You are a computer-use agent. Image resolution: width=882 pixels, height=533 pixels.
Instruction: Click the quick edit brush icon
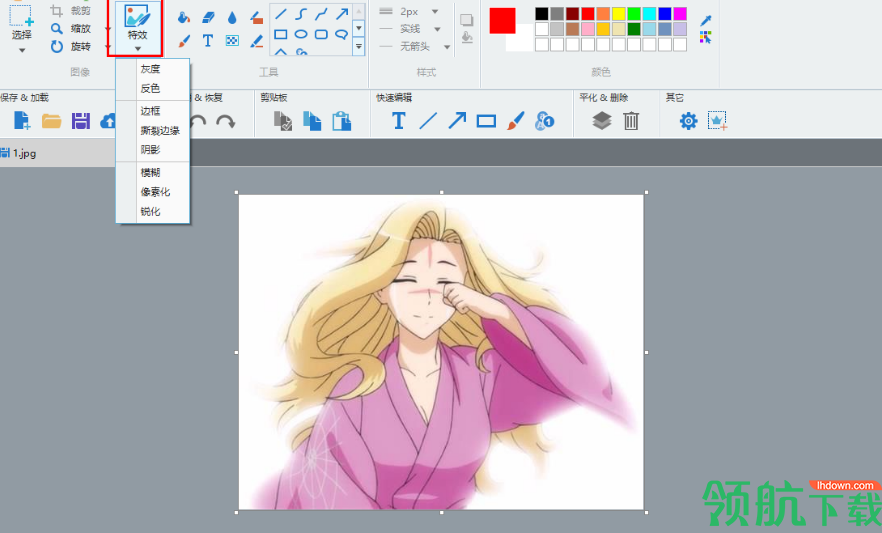pos(515,120)
